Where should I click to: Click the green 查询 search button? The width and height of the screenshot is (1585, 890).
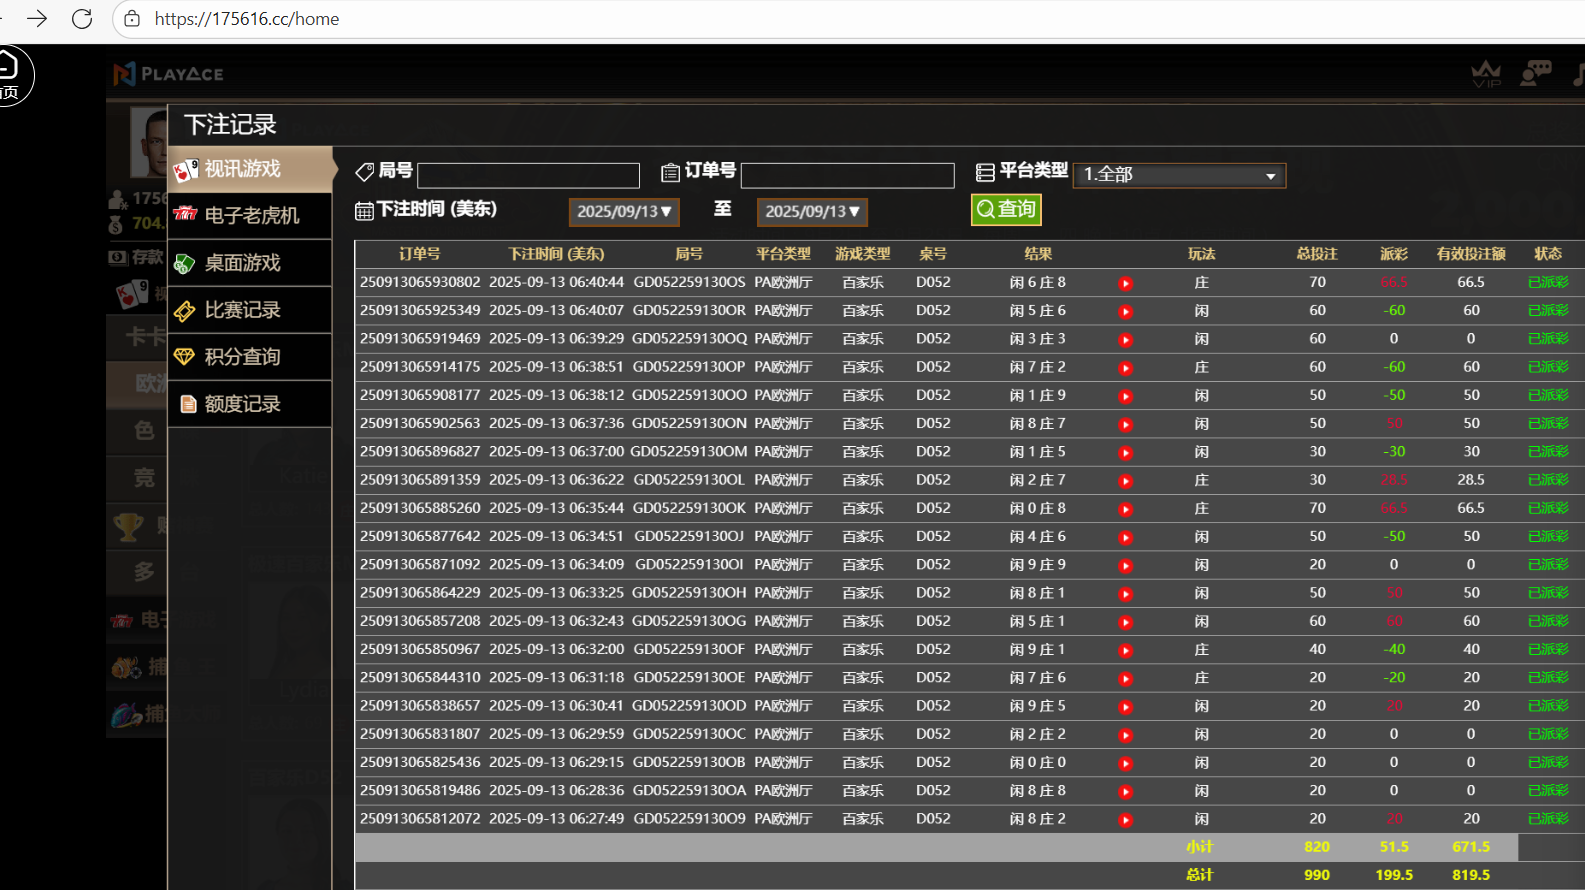1006,209
